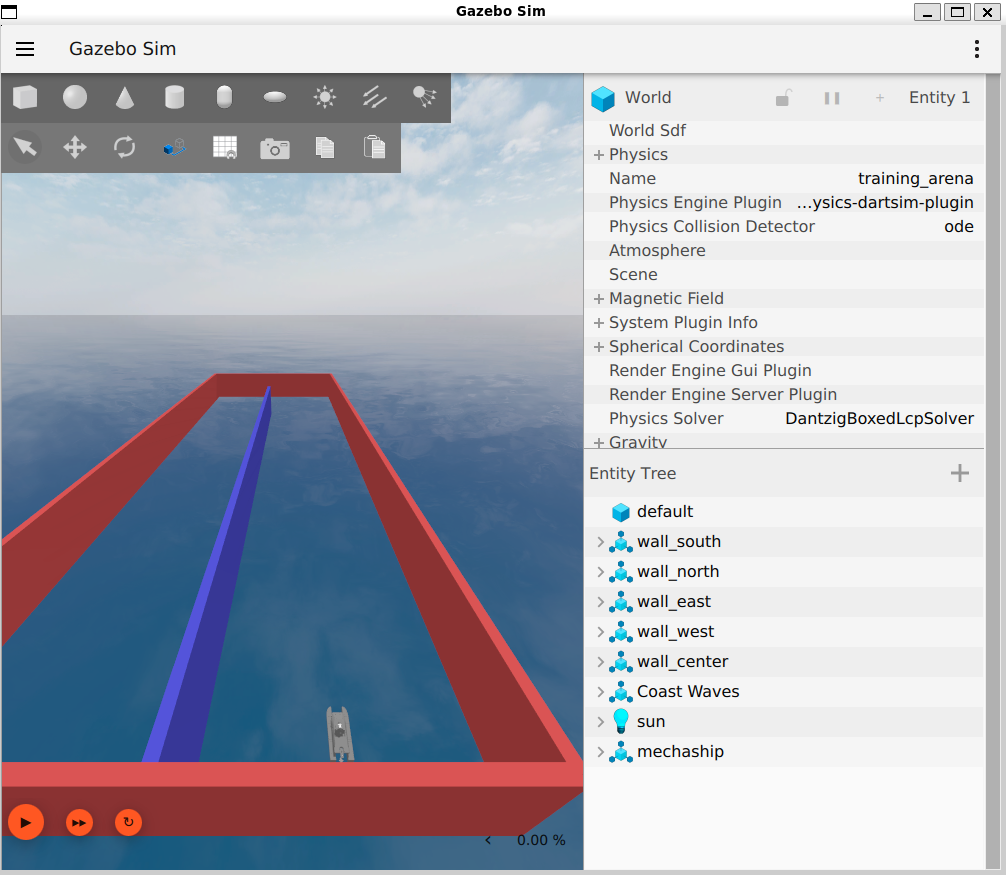Activate the translate mode tool

(75, 147)
